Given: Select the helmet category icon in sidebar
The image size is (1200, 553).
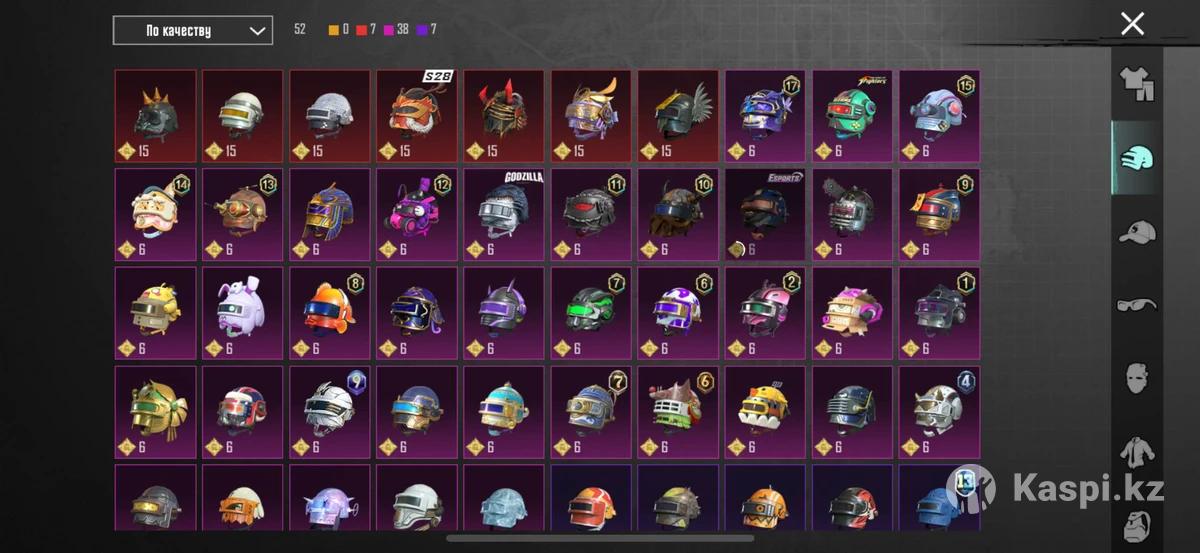Looking at the screenshot, I should click(x=1136, y=159).
